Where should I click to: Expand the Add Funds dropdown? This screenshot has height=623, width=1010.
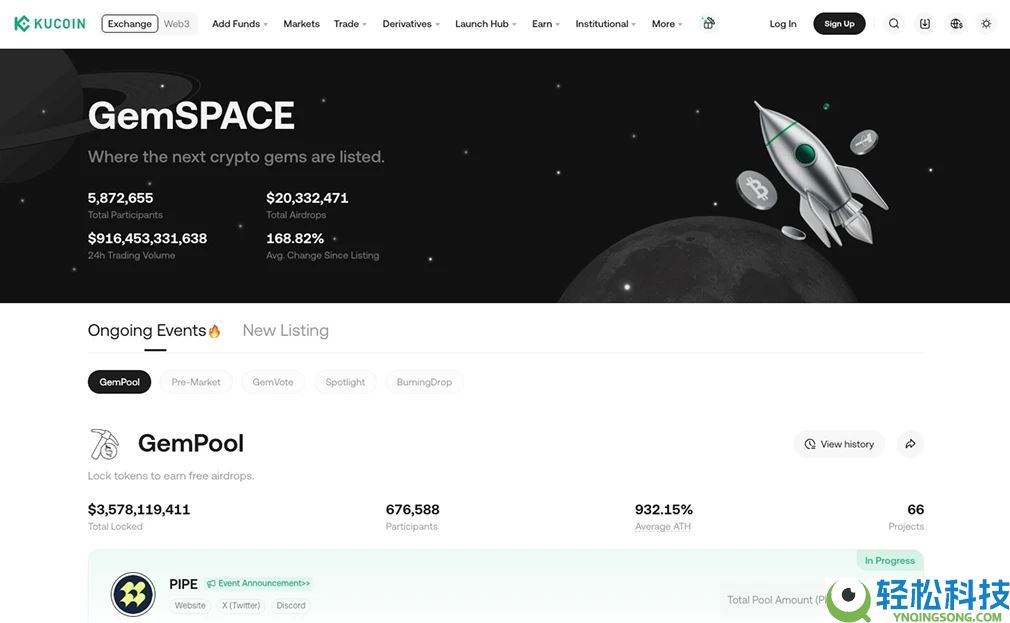click(x=239, y=24)
